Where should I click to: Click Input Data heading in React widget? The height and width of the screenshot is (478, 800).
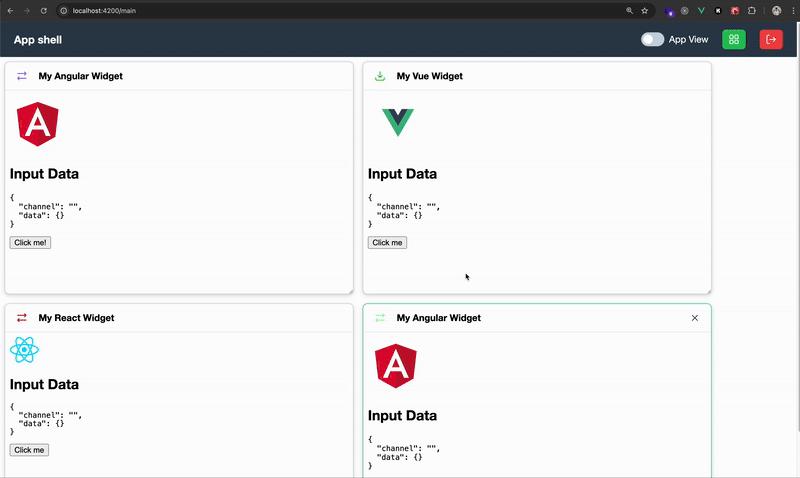click(44, 385)
